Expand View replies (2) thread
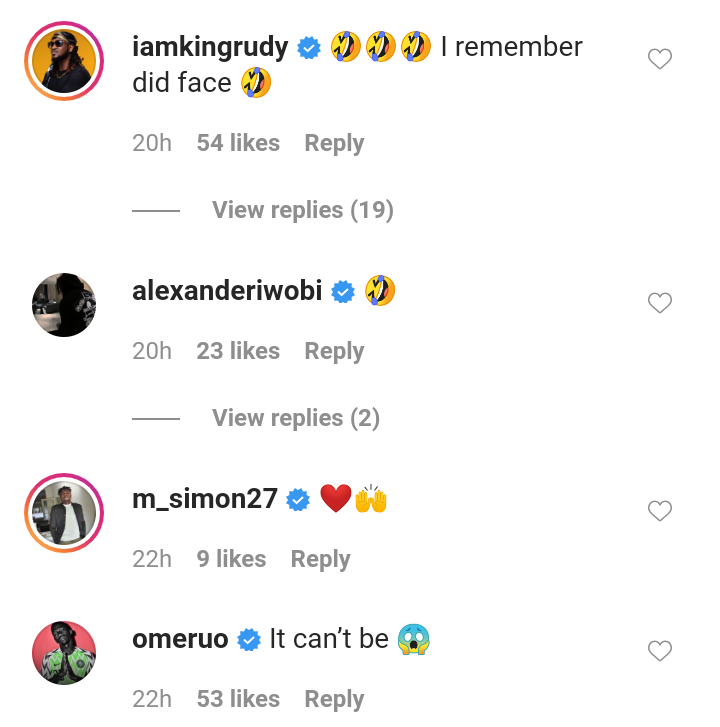720x727 pixels. tap(296, 418)
